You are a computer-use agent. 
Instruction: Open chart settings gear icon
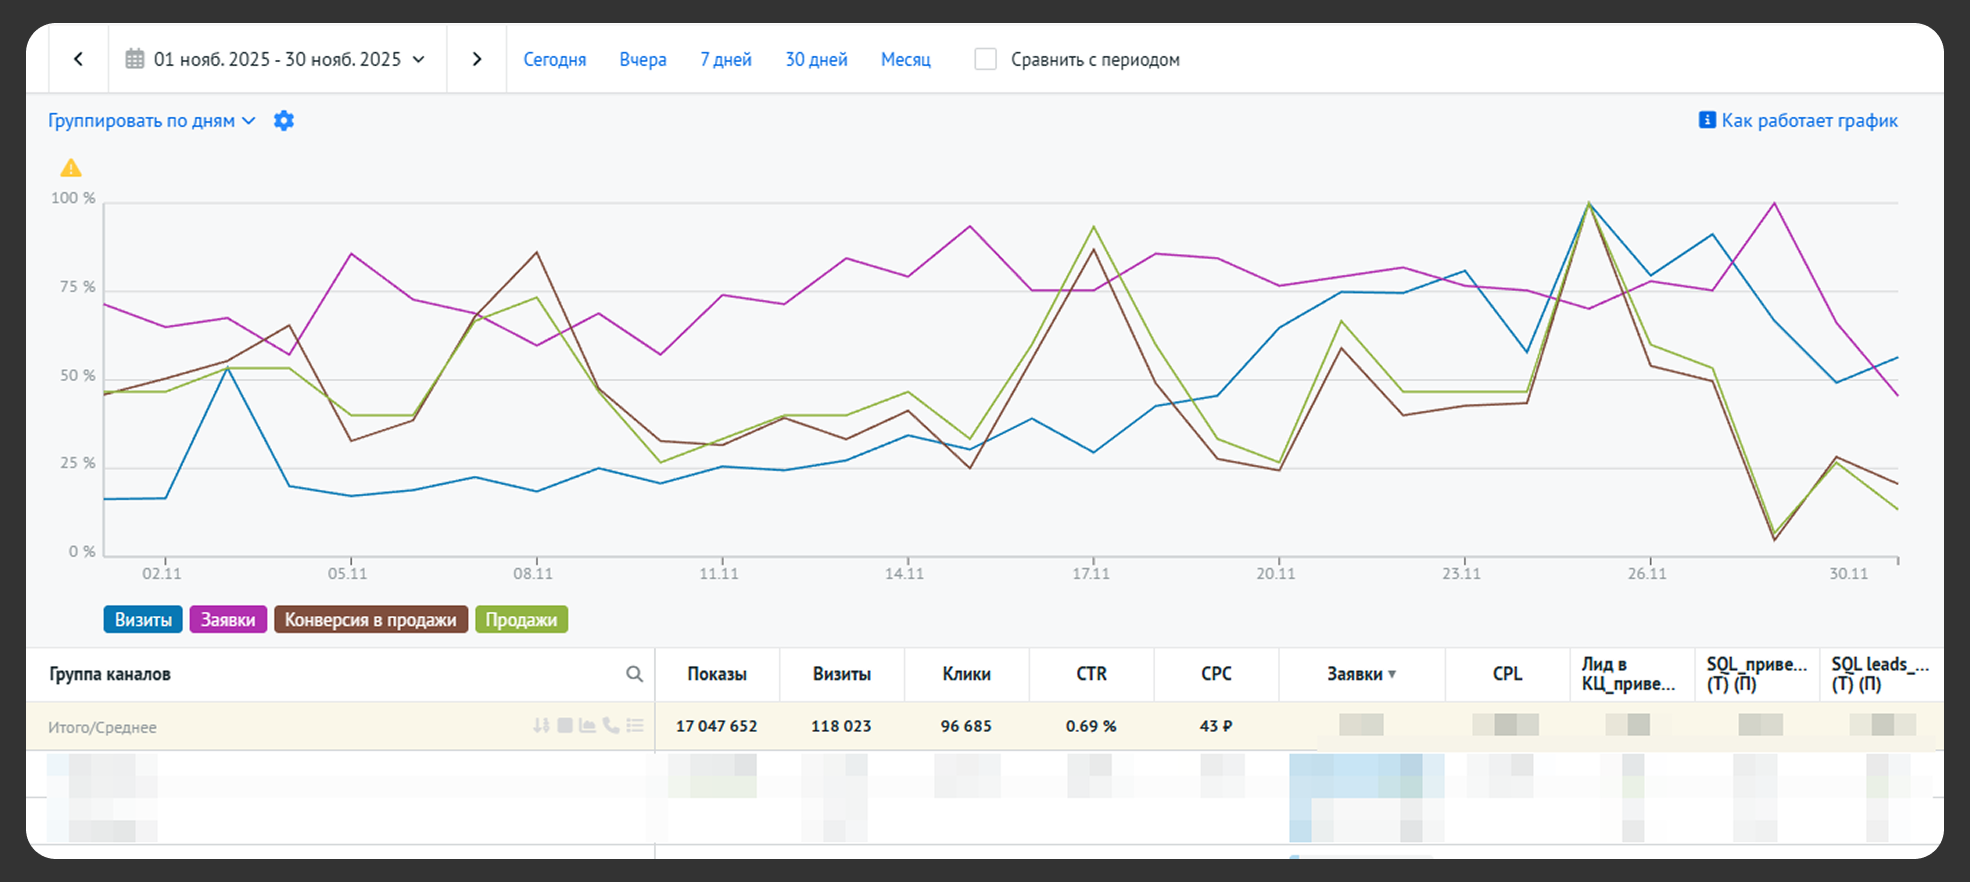point(284,121)
